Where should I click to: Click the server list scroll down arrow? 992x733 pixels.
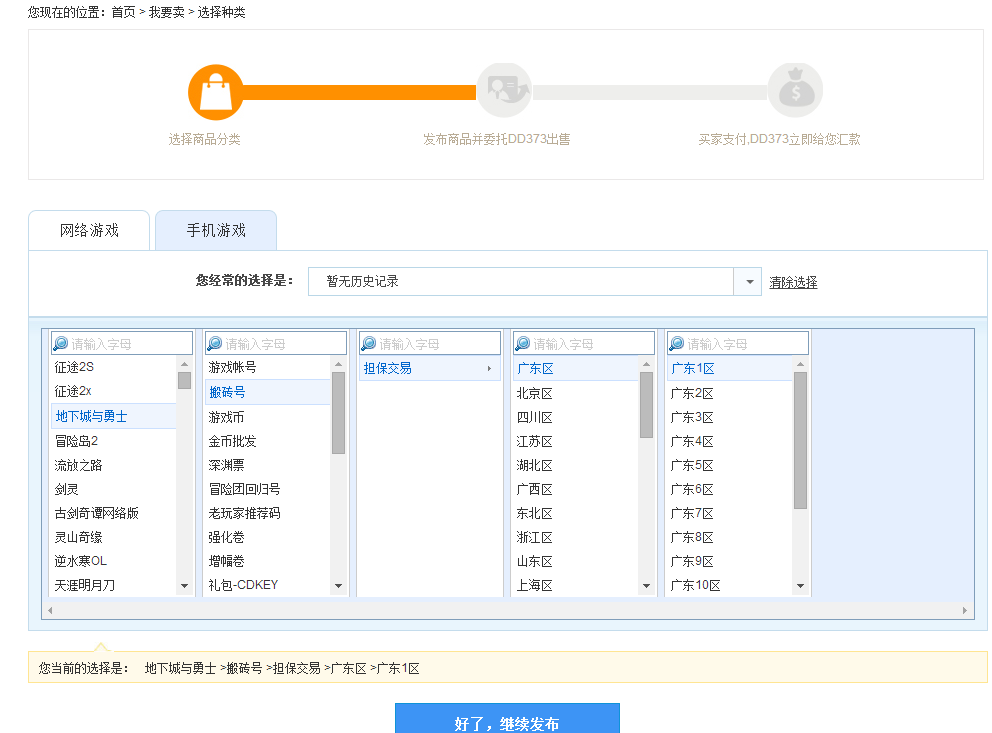(x=800, y=586)
